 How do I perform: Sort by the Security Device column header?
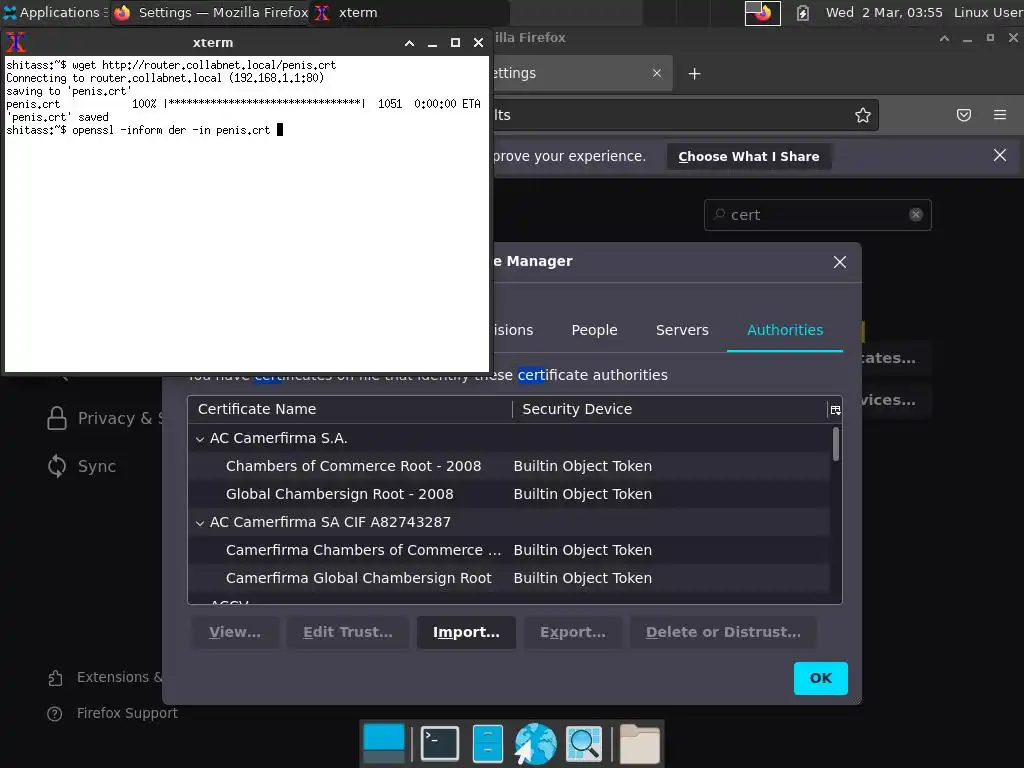(x=670, y=409)
